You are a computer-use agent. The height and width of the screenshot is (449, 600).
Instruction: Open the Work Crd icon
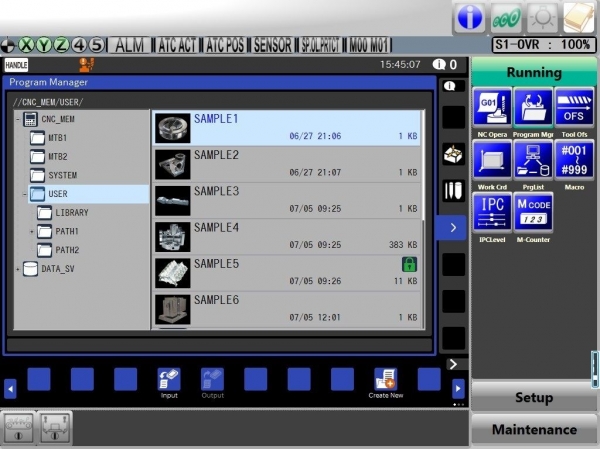click(x=492, y=160)
